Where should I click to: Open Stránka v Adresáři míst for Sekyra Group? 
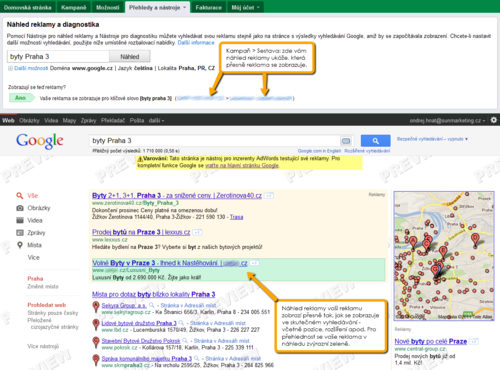[189, 305]
